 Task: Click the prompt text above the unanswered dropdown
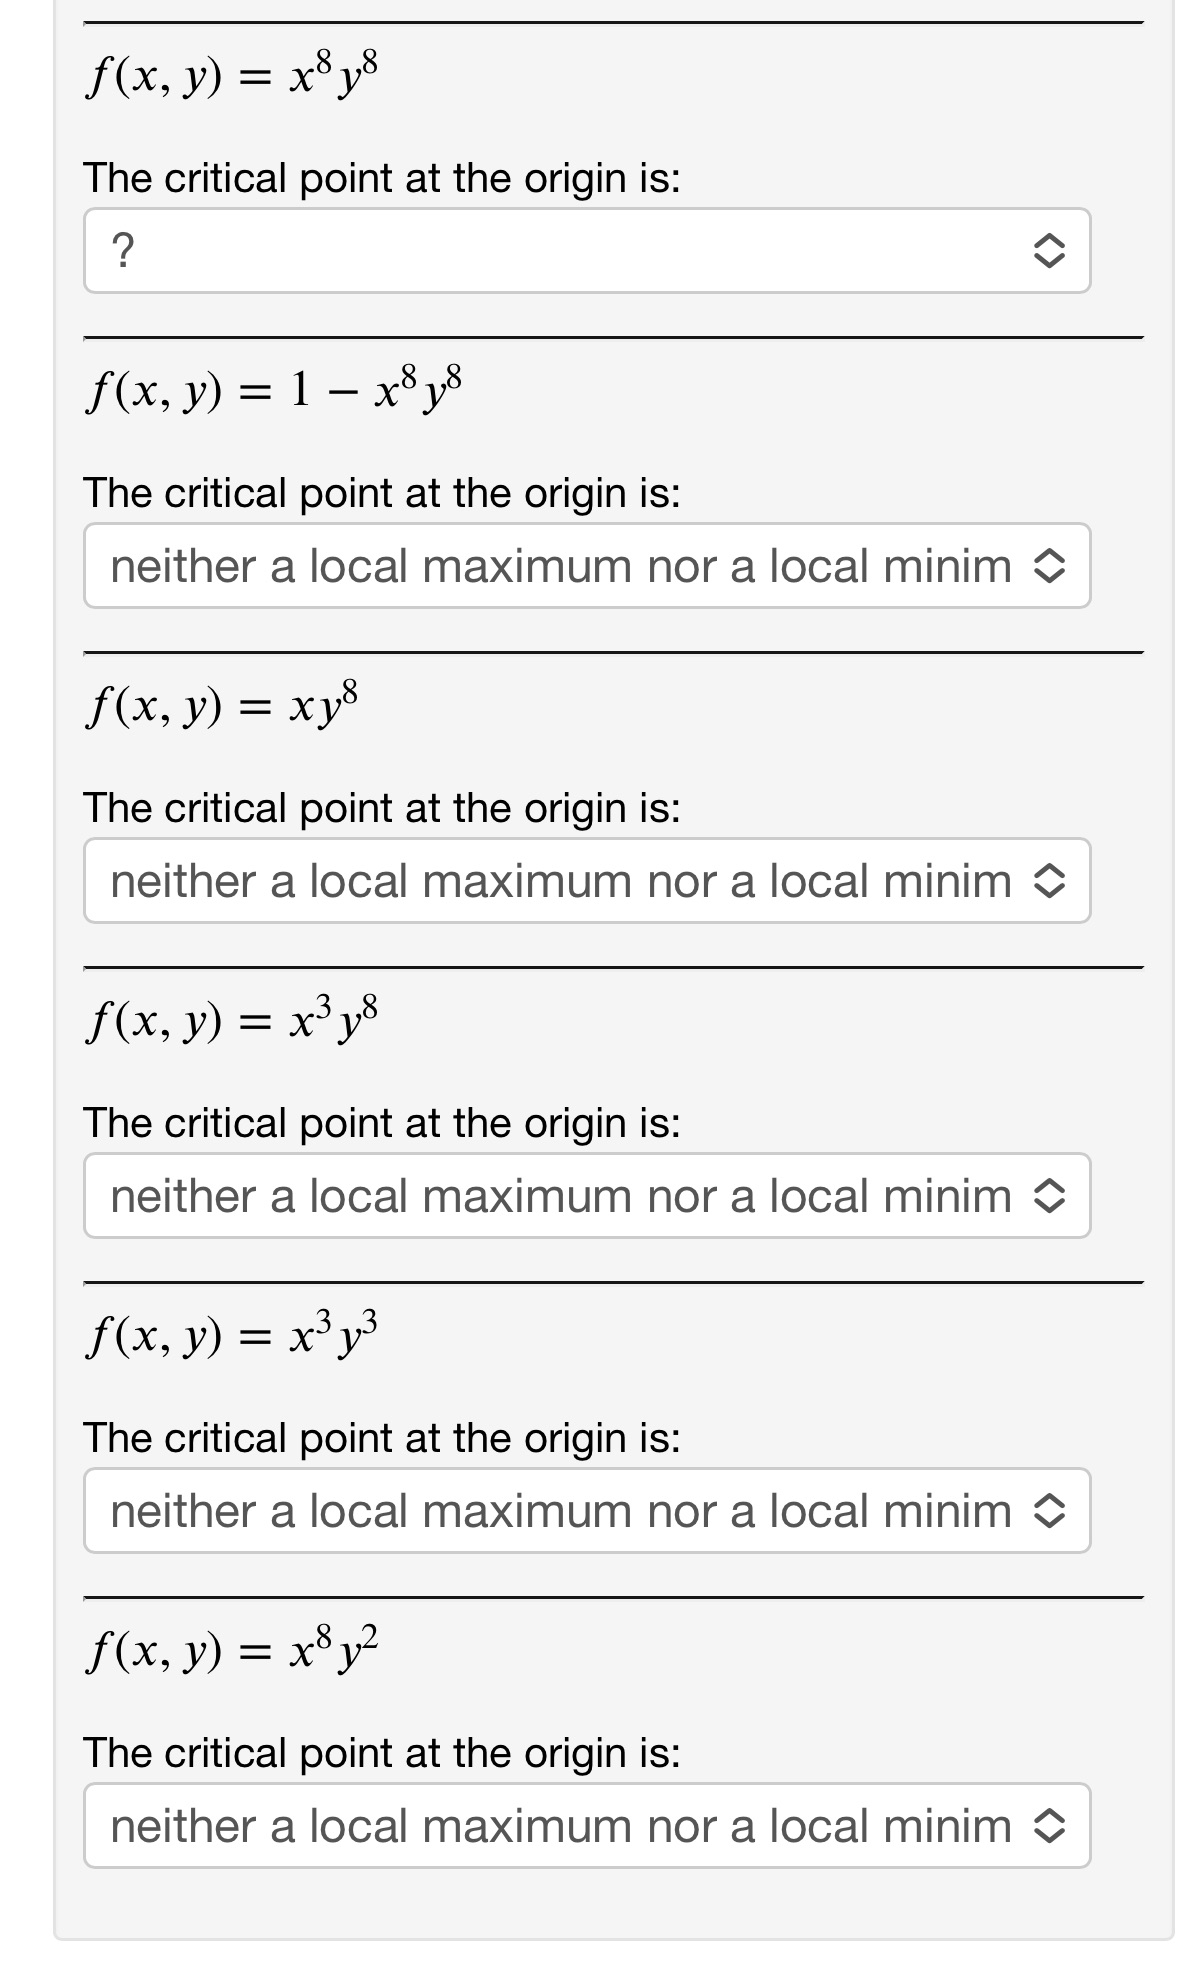(x=383, y=178)
